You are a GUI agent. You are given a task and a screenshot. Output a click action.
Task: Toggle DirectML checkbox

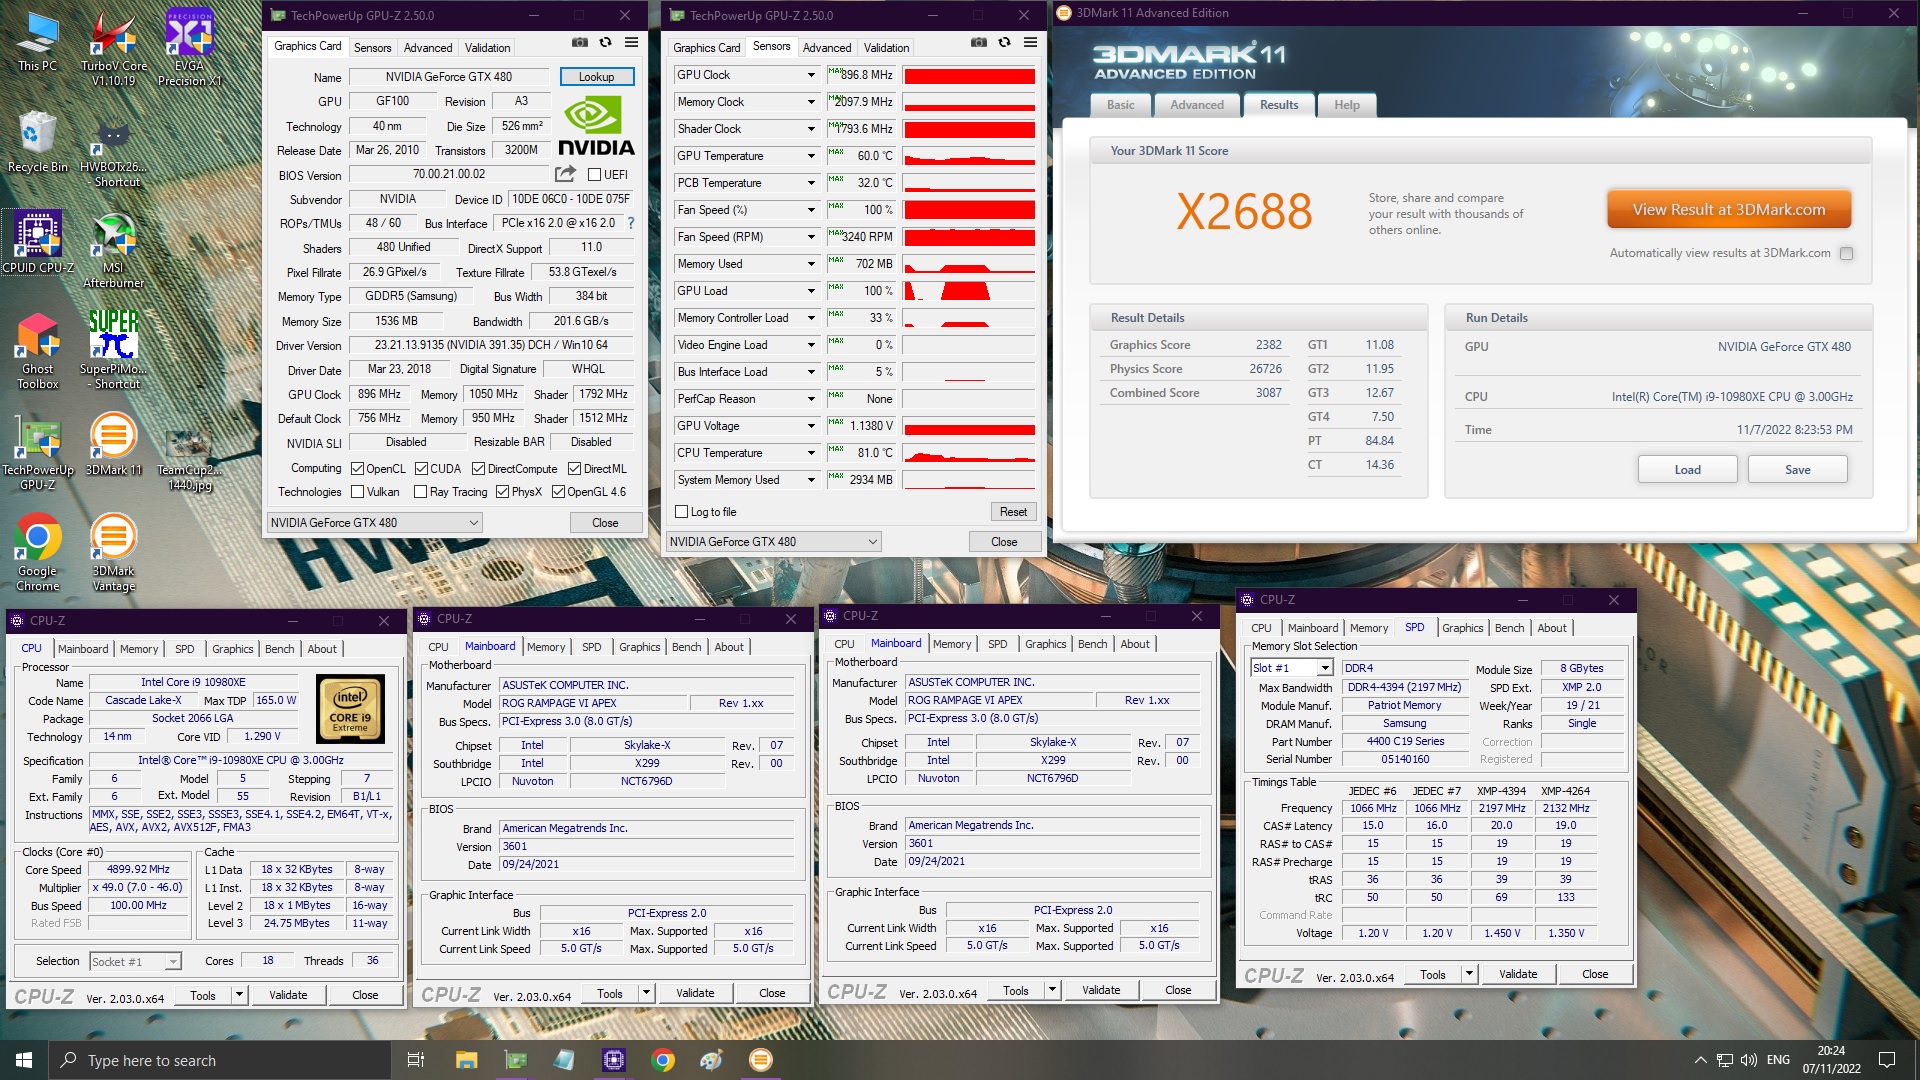574,469
